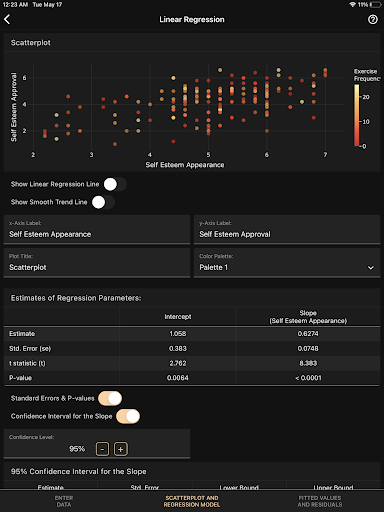Enable the Show Linear Regression Line switch
The image size is (384, 512).
coord(115,184)
